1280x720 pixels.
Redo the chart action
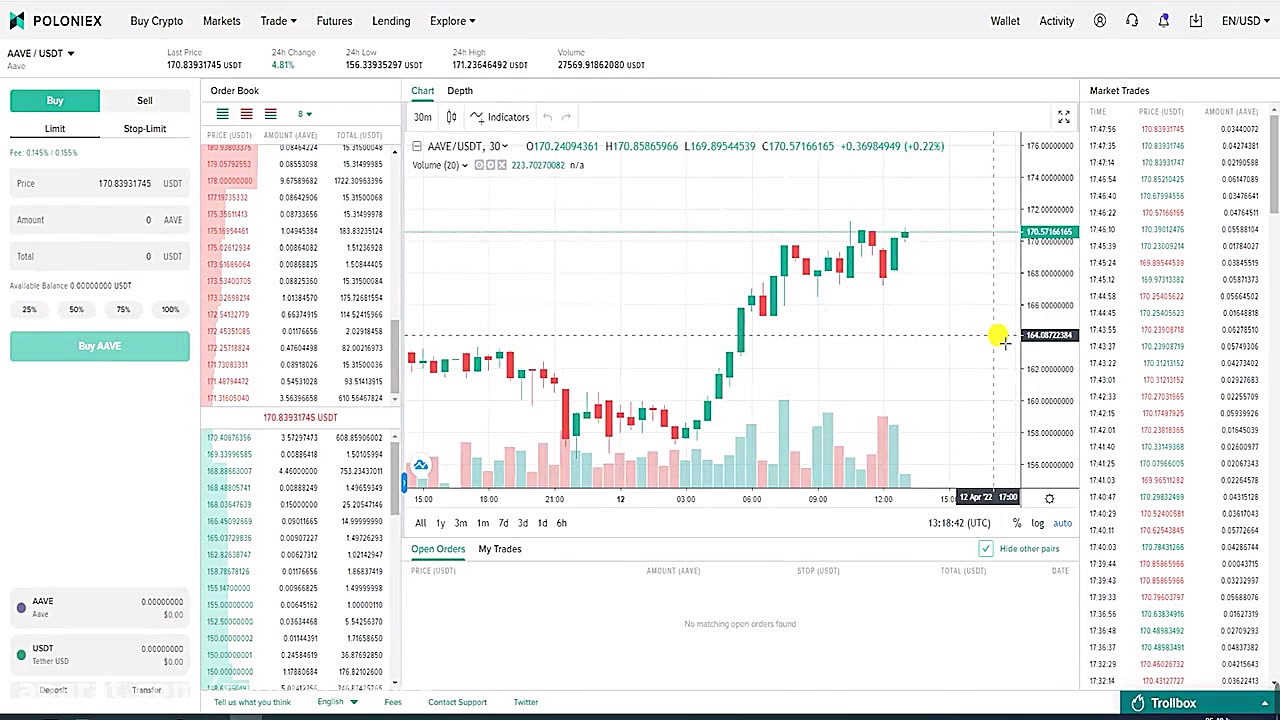pyautogui.click(x=566, y=117)
